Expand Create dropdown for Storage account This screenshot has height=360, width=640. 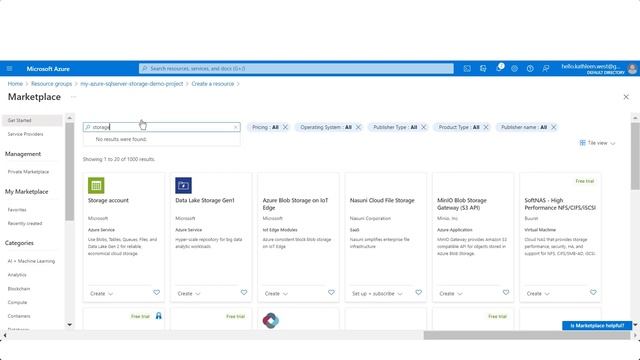coord(101,293)
